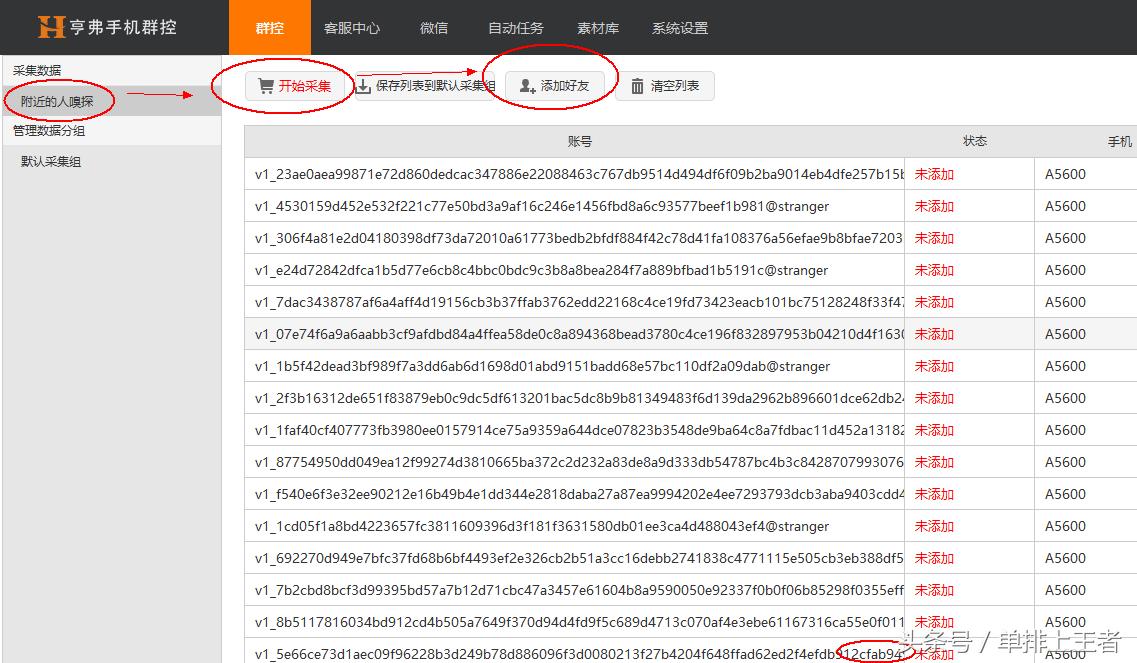
Task: Click A5600 phone cell in v1_07e74f6a row
Action: coord(1065,334)
